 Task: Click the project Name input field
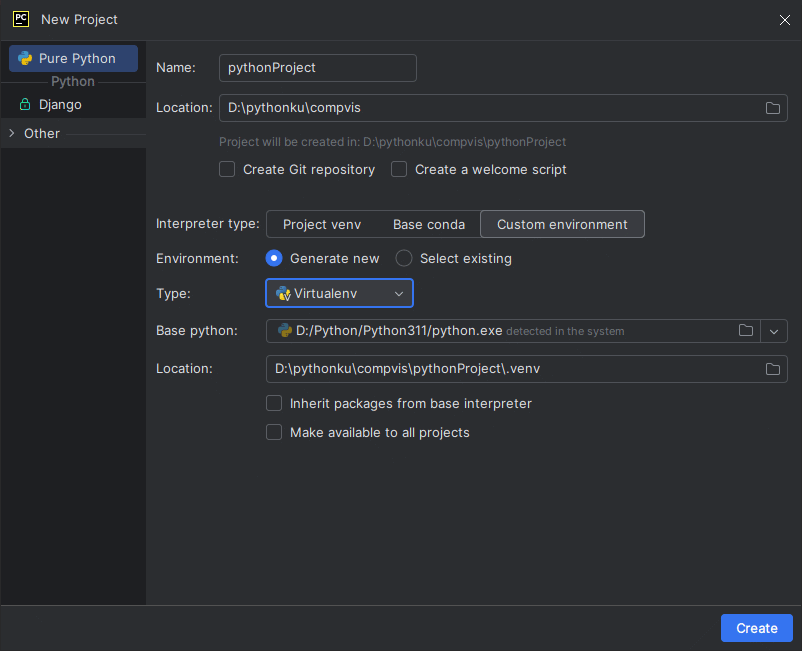[x=318, y=68]
